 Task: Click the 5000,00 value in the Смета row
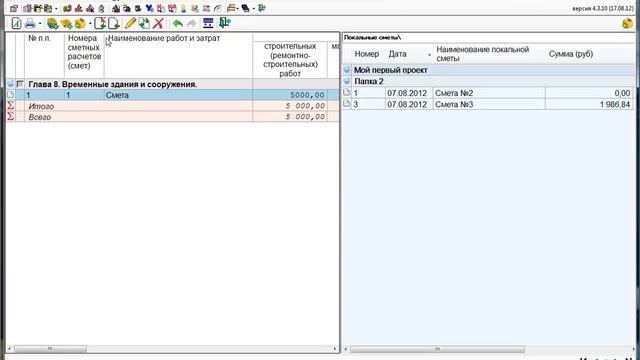[307, 95]
